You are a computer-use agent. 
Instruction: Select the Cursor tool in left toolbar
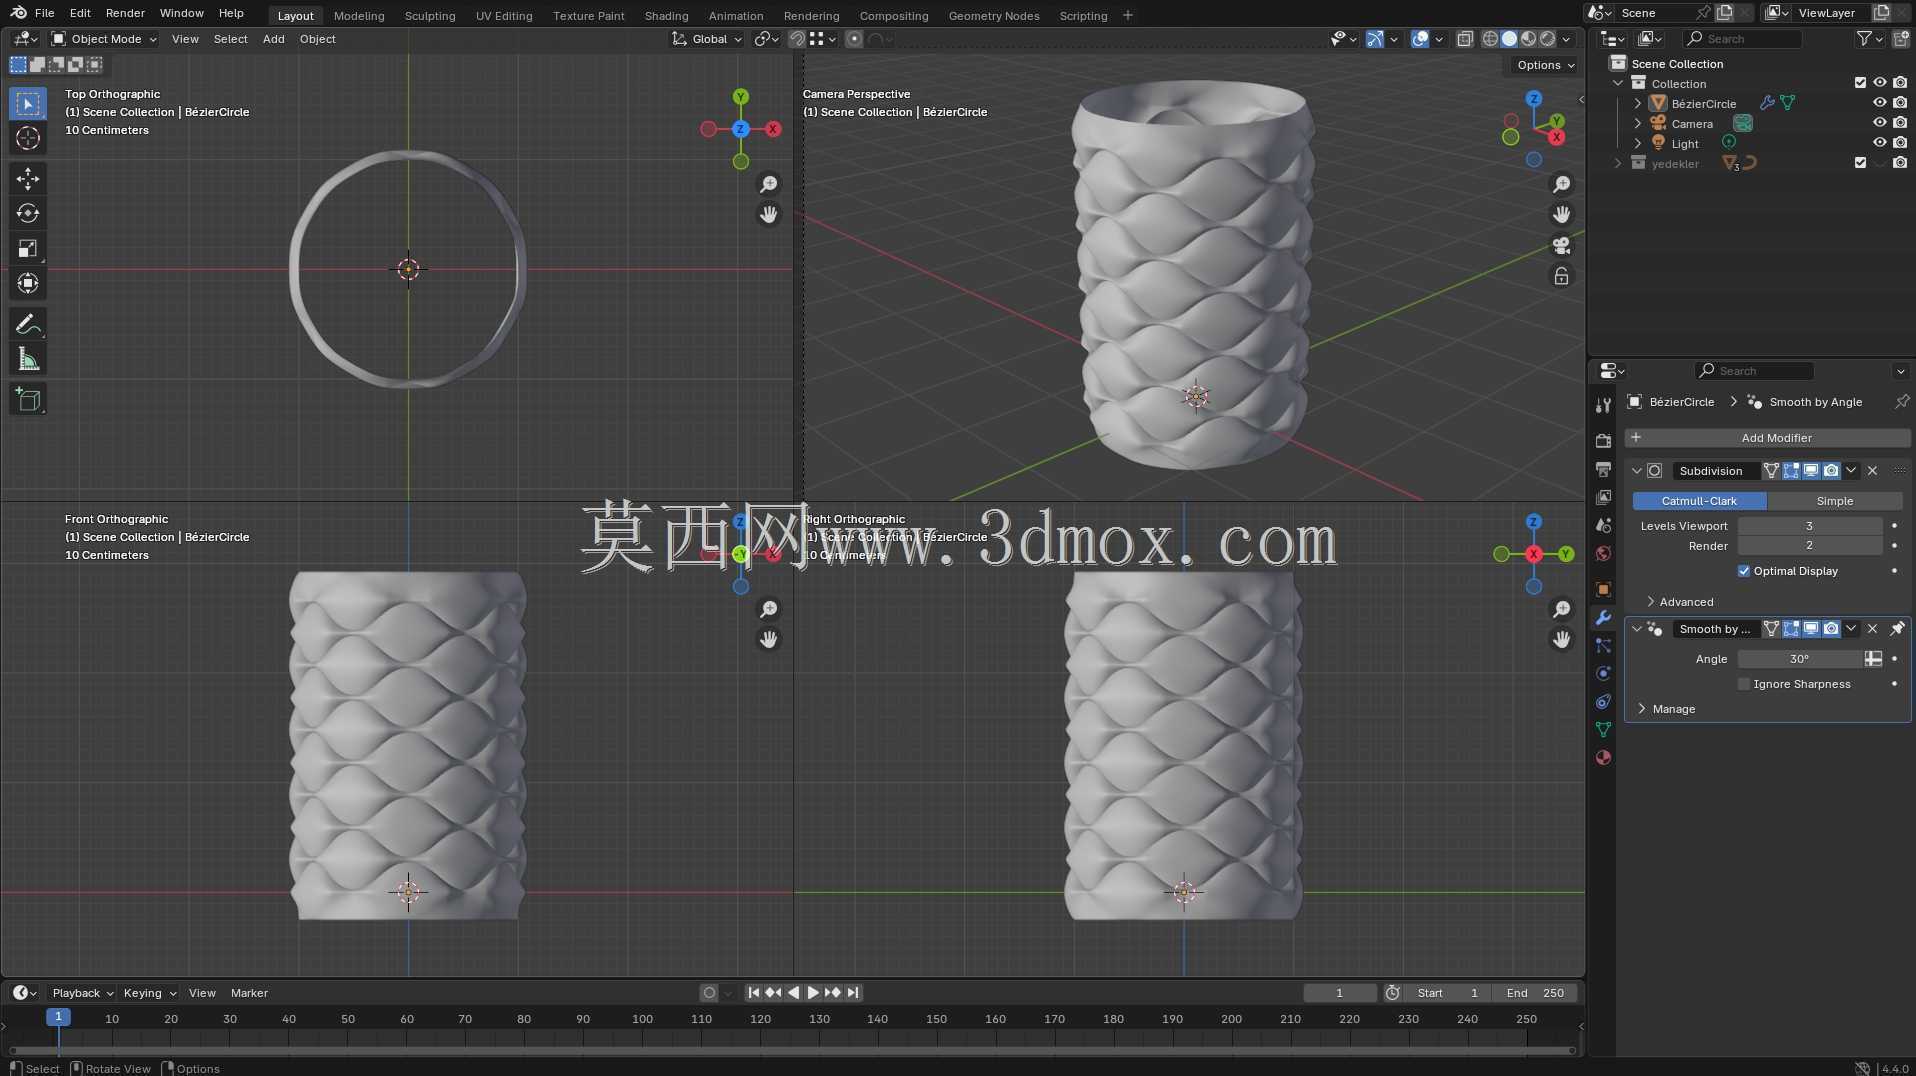tap(28, 138)
